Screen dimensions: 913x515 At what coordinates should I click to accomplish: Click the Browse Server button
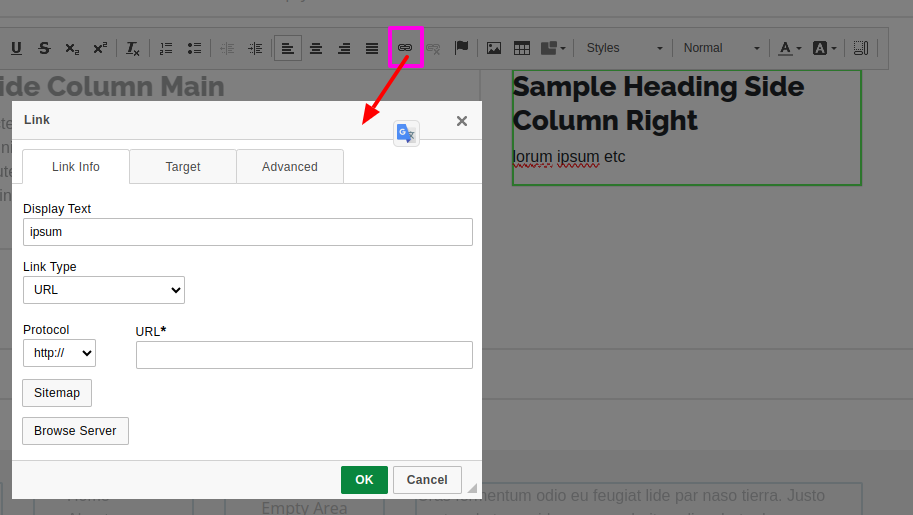tap(75, 431)
